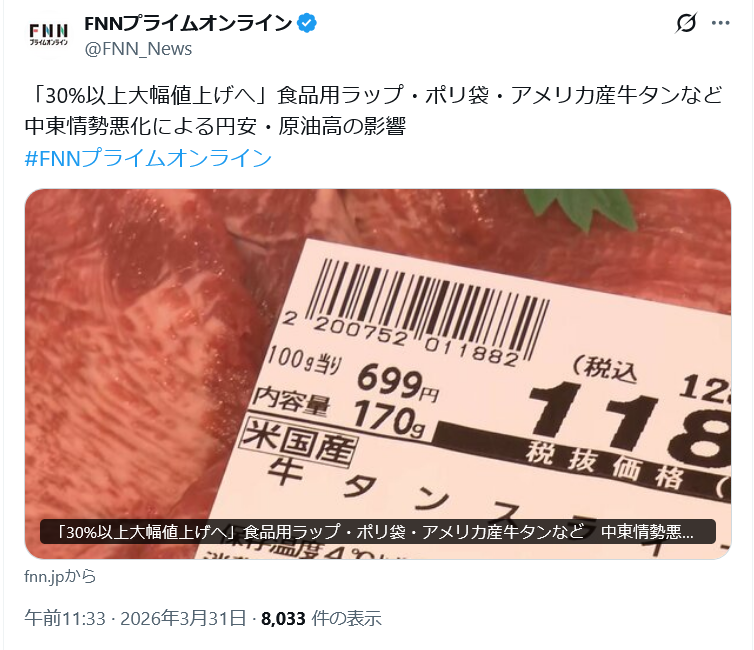Click the 2026年3月31日 date text

click(x=183, y=618)
